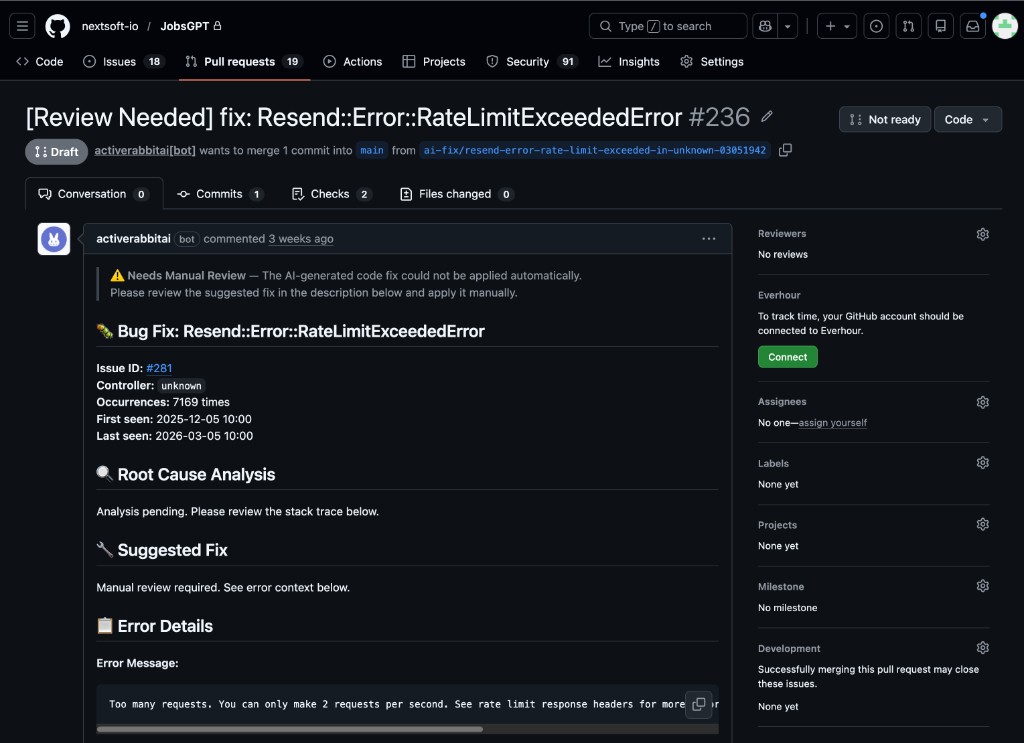Click the Draft status badge
Screen dimensions: 1024x743
[x=57, y=151]
